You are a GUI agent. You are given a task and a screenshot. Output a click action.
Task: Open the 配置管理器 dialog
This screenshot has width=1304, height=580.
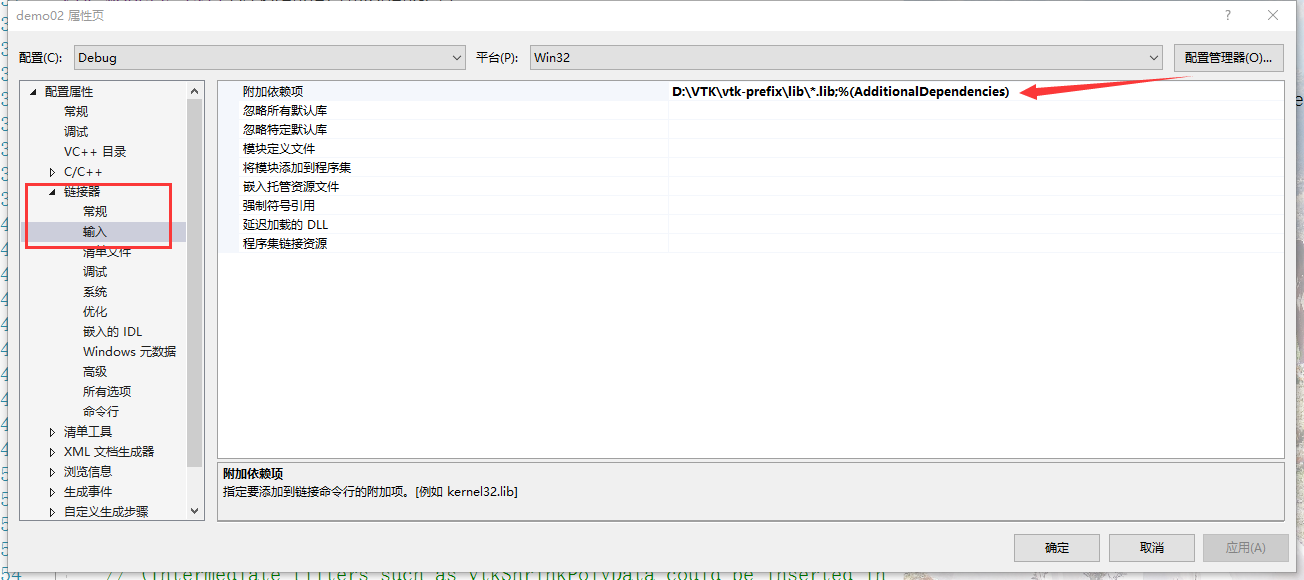1228,57
